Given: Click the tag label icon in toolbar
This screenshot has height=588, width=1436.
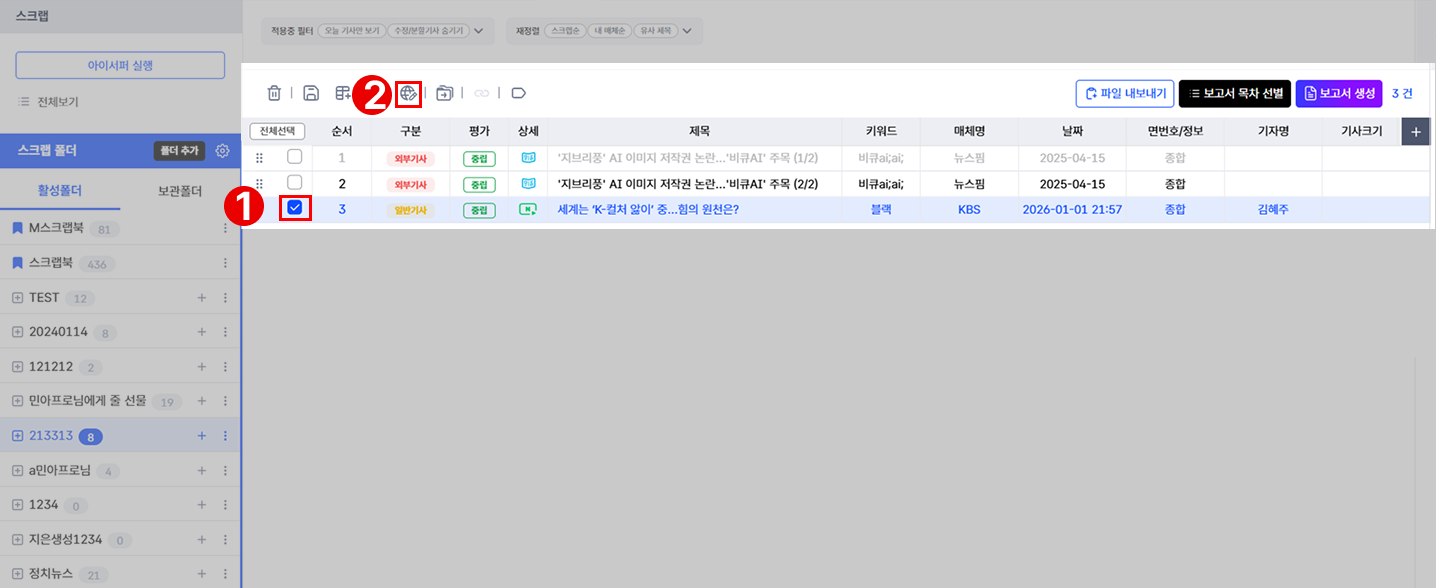Looking at the screenshot, I should [518, 93].
